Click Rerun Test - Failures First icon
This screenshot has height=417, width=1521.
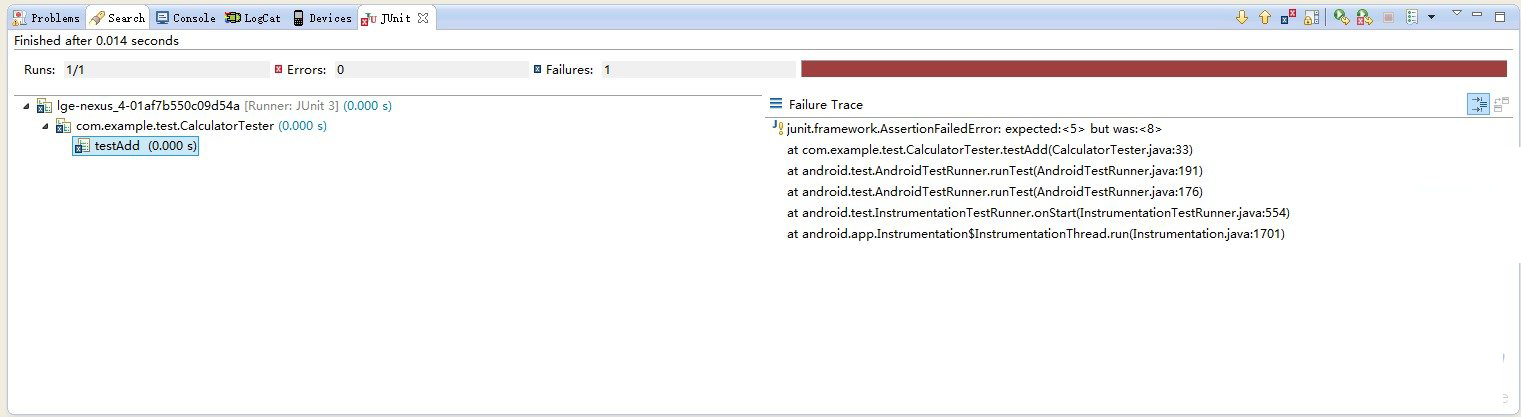1364,17
